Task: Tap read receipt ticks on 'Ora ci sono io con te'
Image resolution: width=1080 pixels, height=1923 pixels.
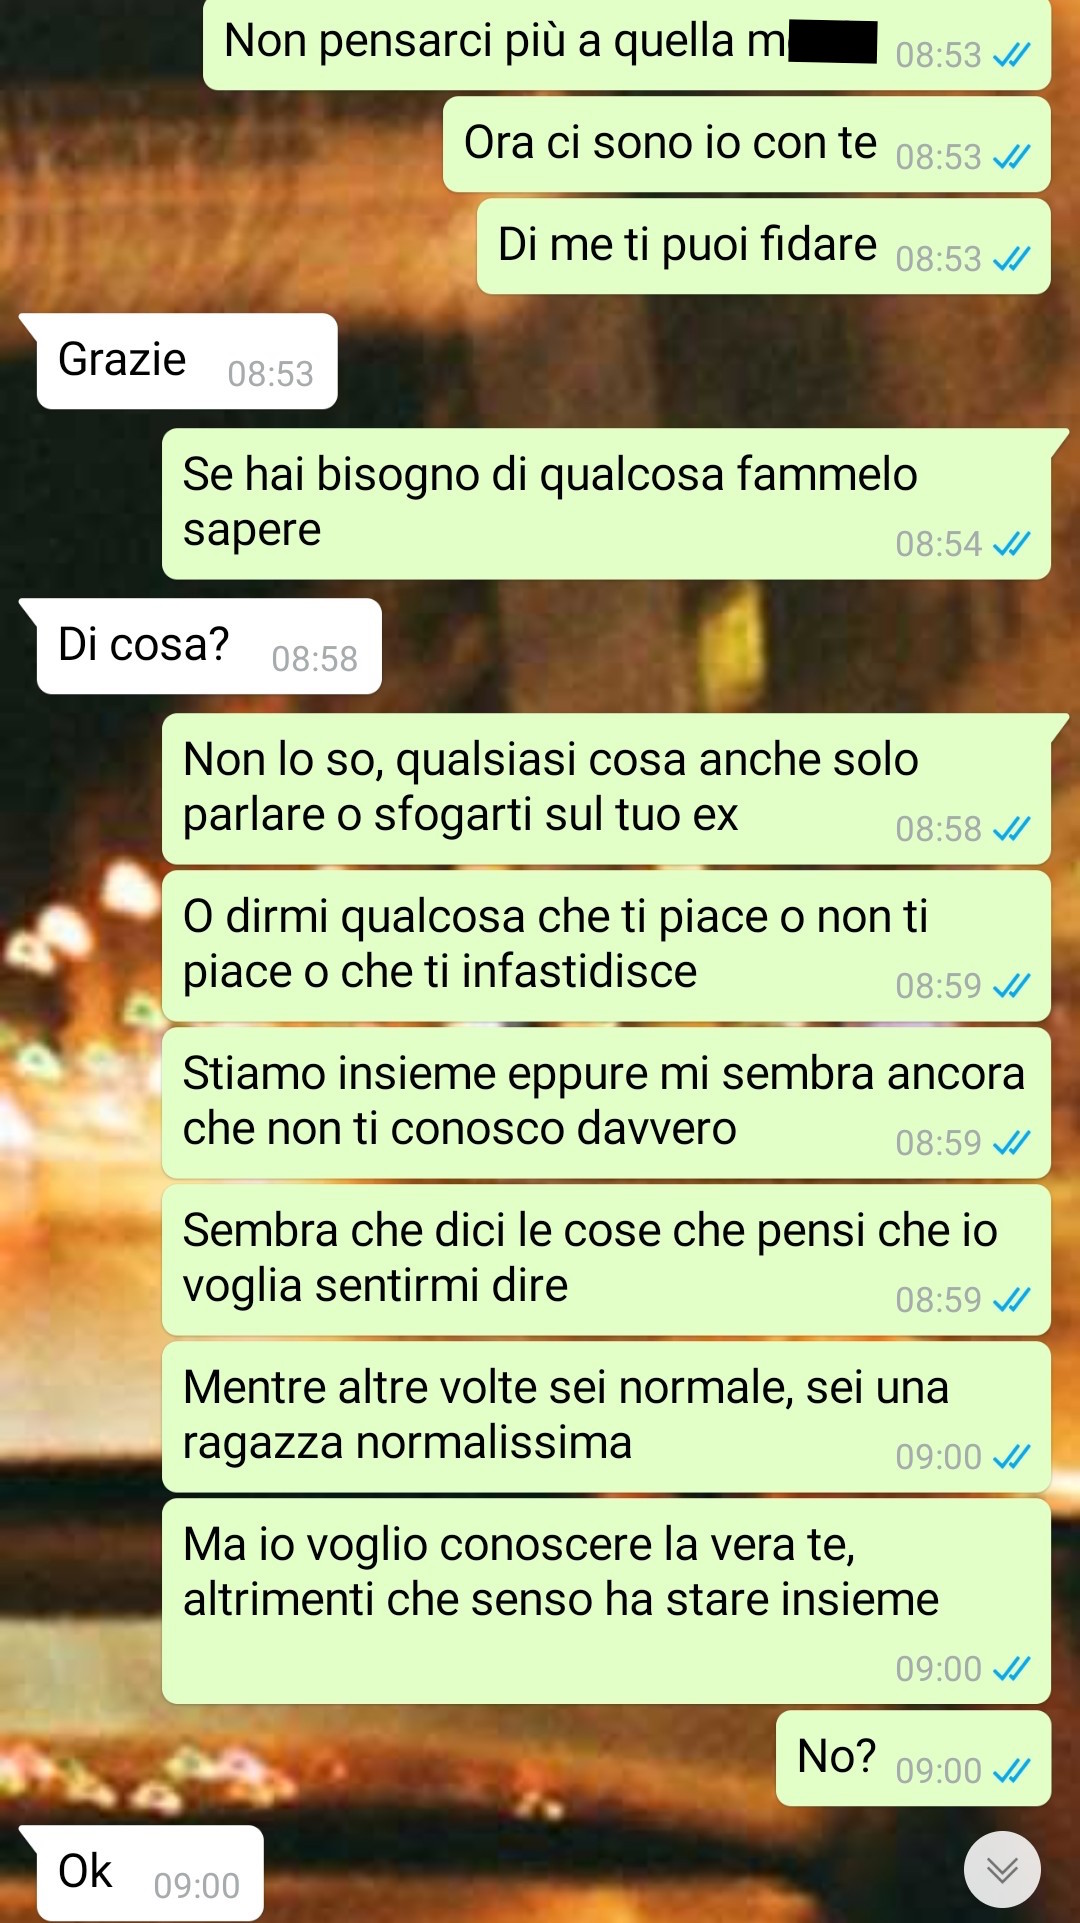Action: (x=1011, y=157)
